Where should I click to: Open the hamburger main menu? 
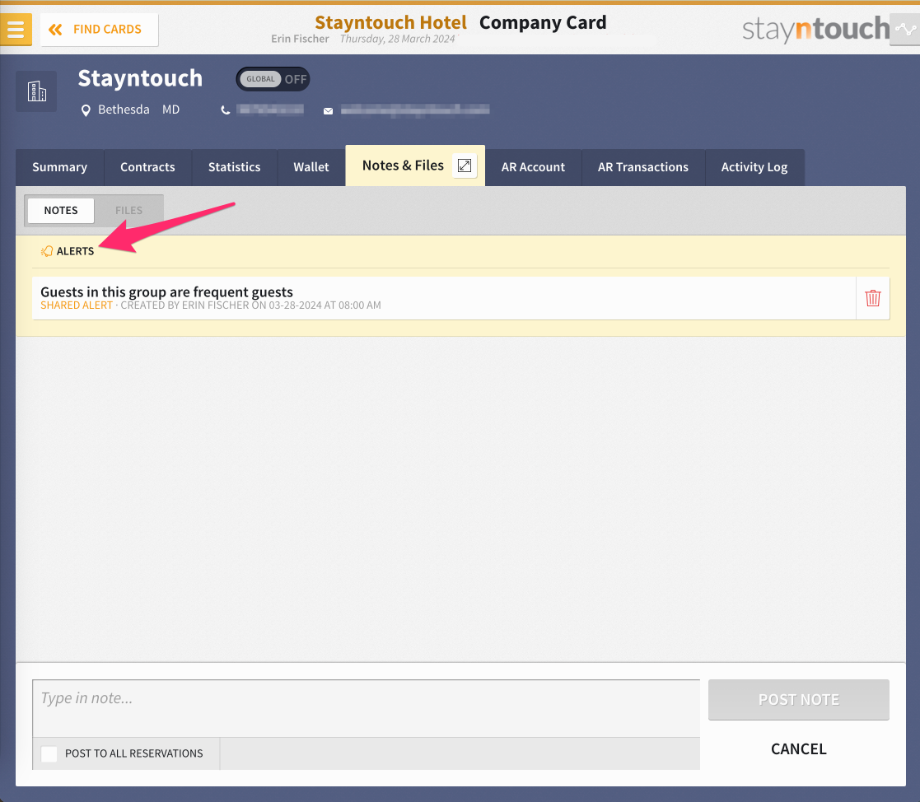[16, 29]
